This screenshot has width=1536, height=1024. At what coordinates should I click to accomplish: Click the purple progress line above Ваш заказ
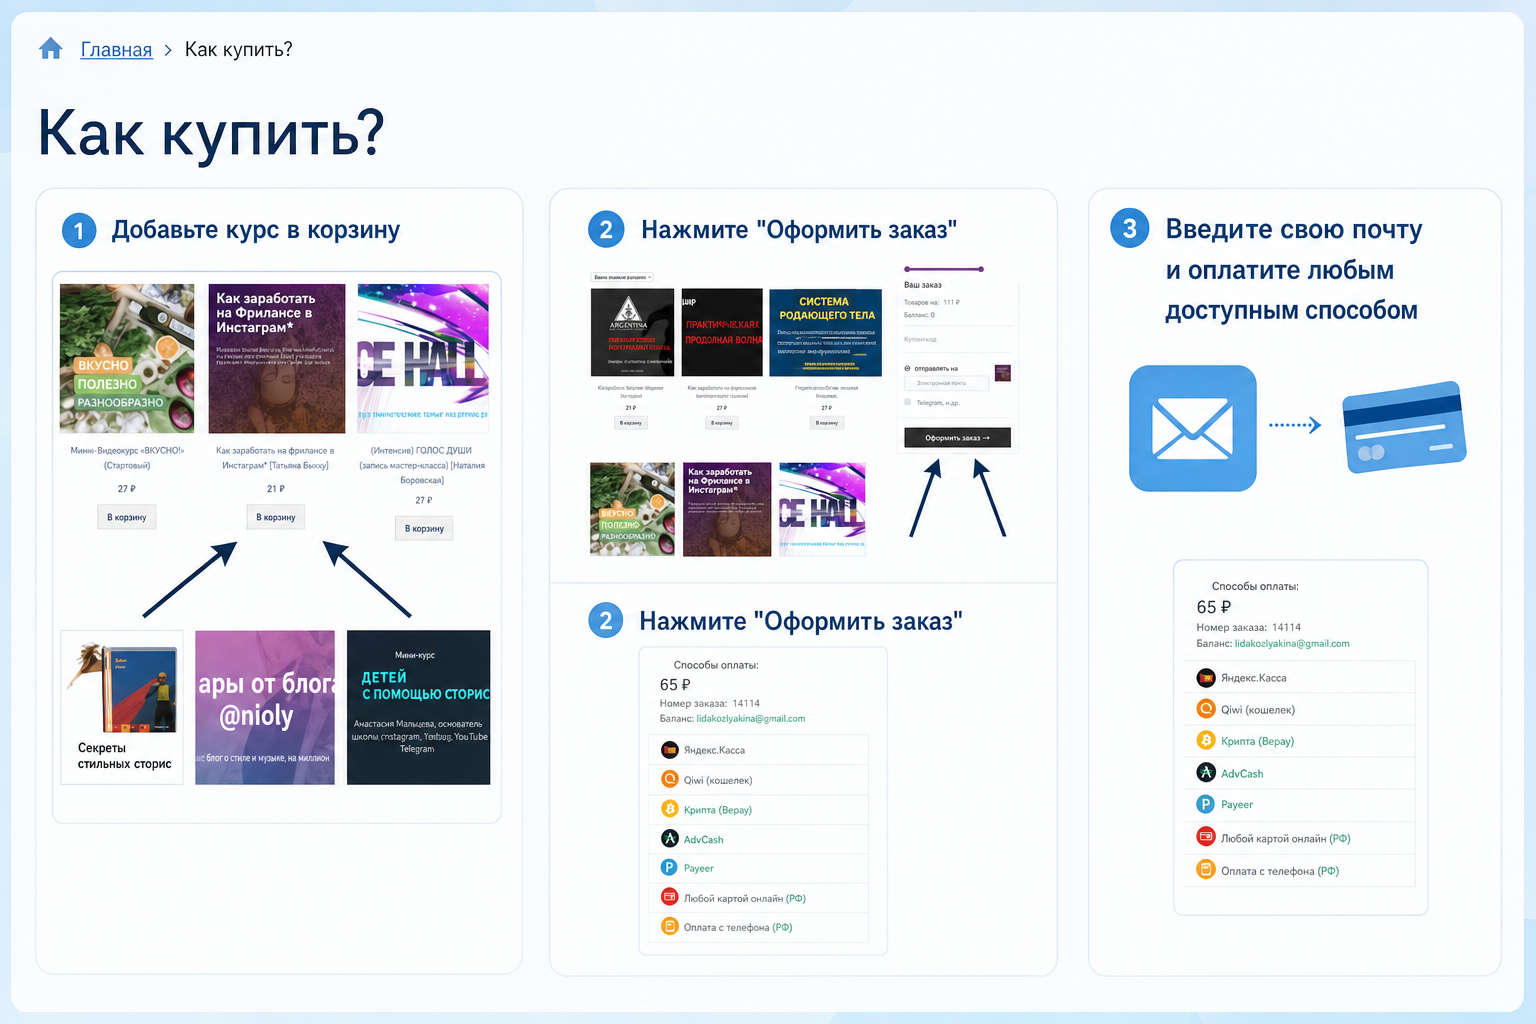tap(944, 269)
